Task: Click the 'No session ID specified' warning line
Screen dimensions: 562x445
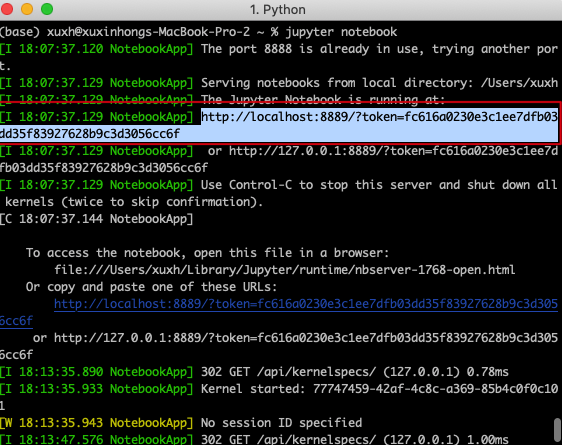Action: pos(281,423)
